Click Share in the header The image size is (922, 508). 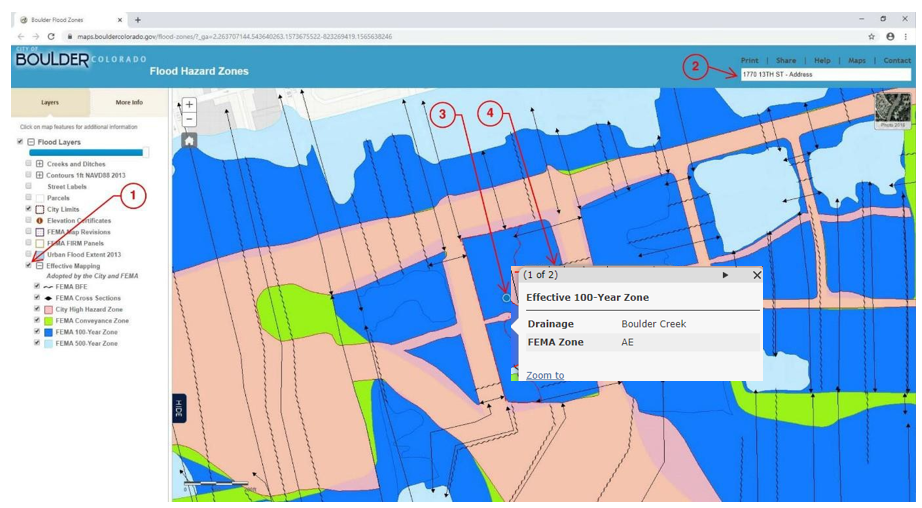tap(786, 61)
